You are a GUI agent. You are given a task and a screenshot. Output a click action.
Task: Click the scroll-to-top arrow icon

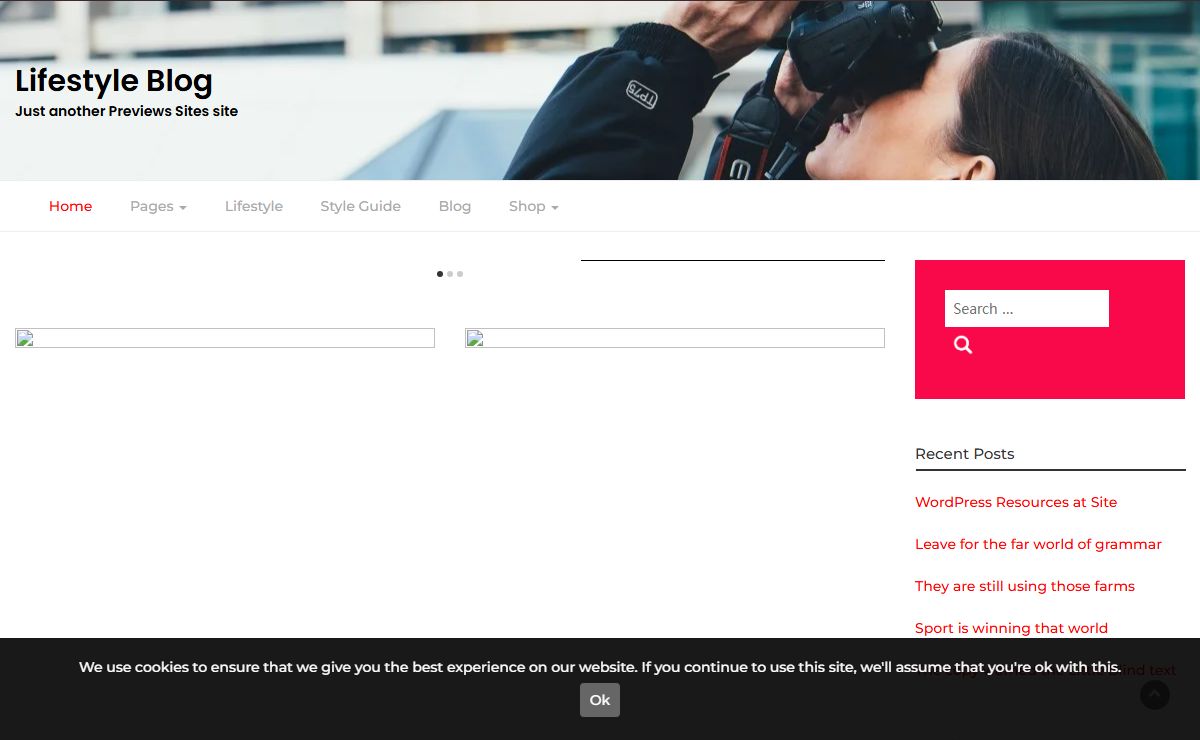tap(1155, 695)
